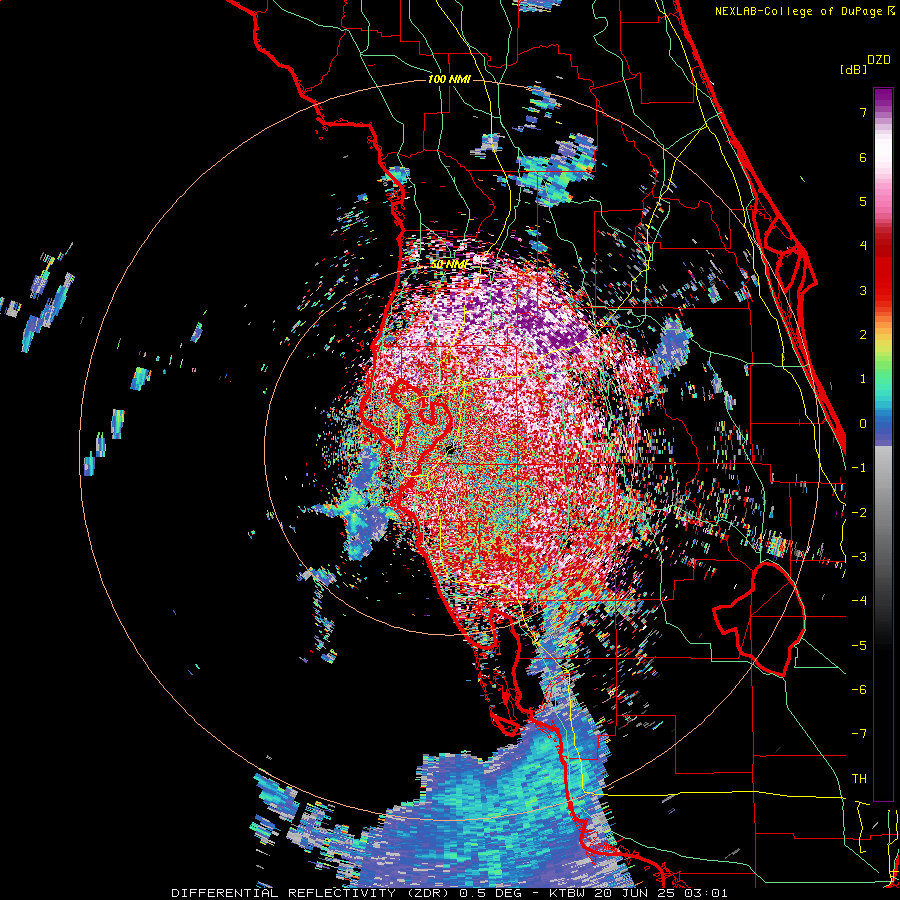
Task: Click the TH label on the scale
Action: [x=859, y=779]
